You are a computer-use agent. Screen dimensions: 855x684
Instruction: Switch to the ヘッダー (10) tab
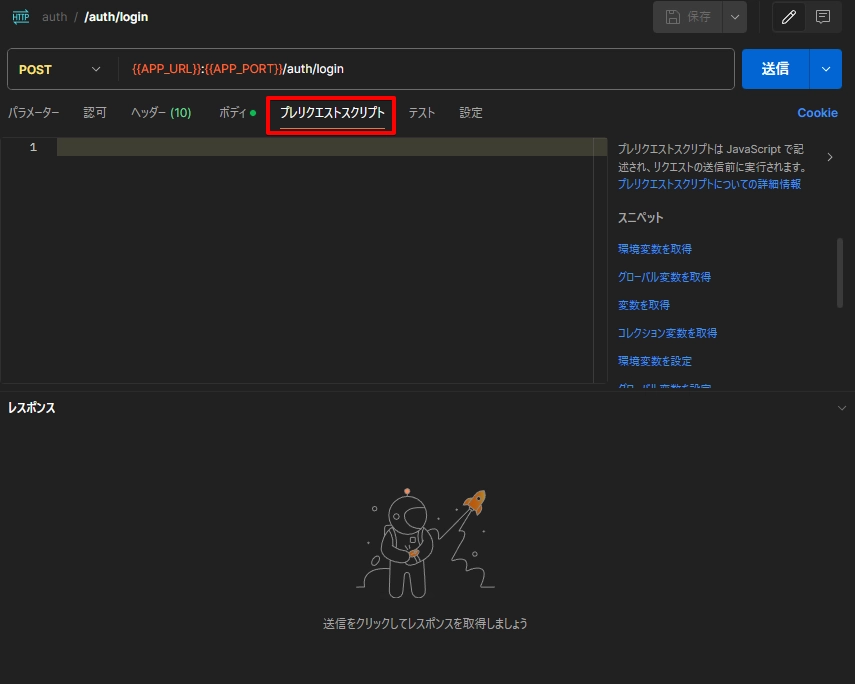coord(161,113)
